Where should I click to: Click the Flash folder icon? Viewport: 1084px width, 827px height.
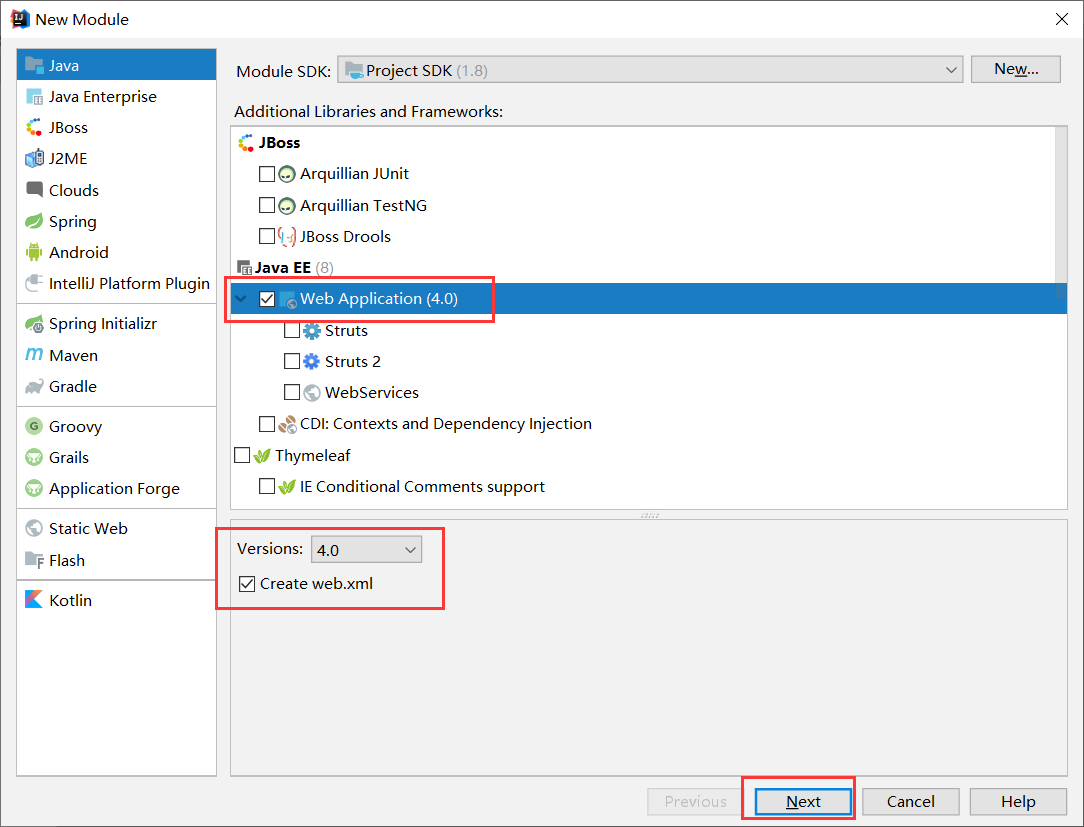(x=34, y=560)
